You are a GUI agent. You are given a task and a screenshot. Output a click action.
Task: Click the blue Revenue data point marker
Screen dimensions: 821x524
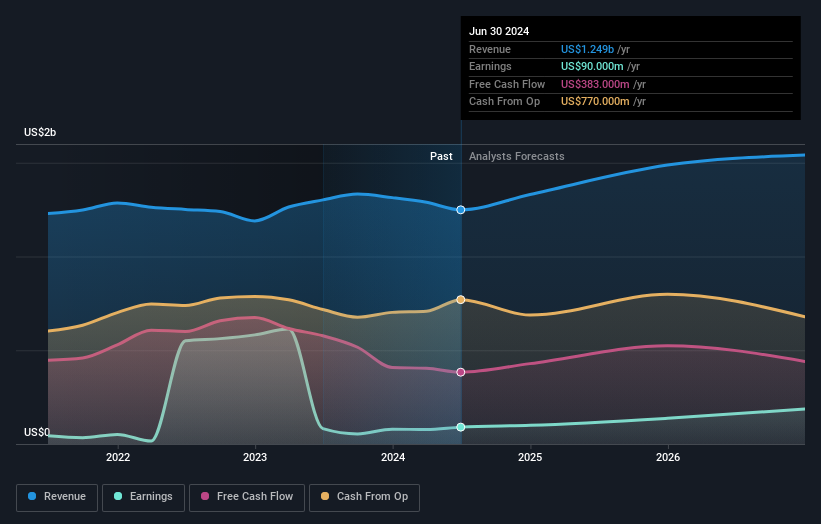click(461, 210)
